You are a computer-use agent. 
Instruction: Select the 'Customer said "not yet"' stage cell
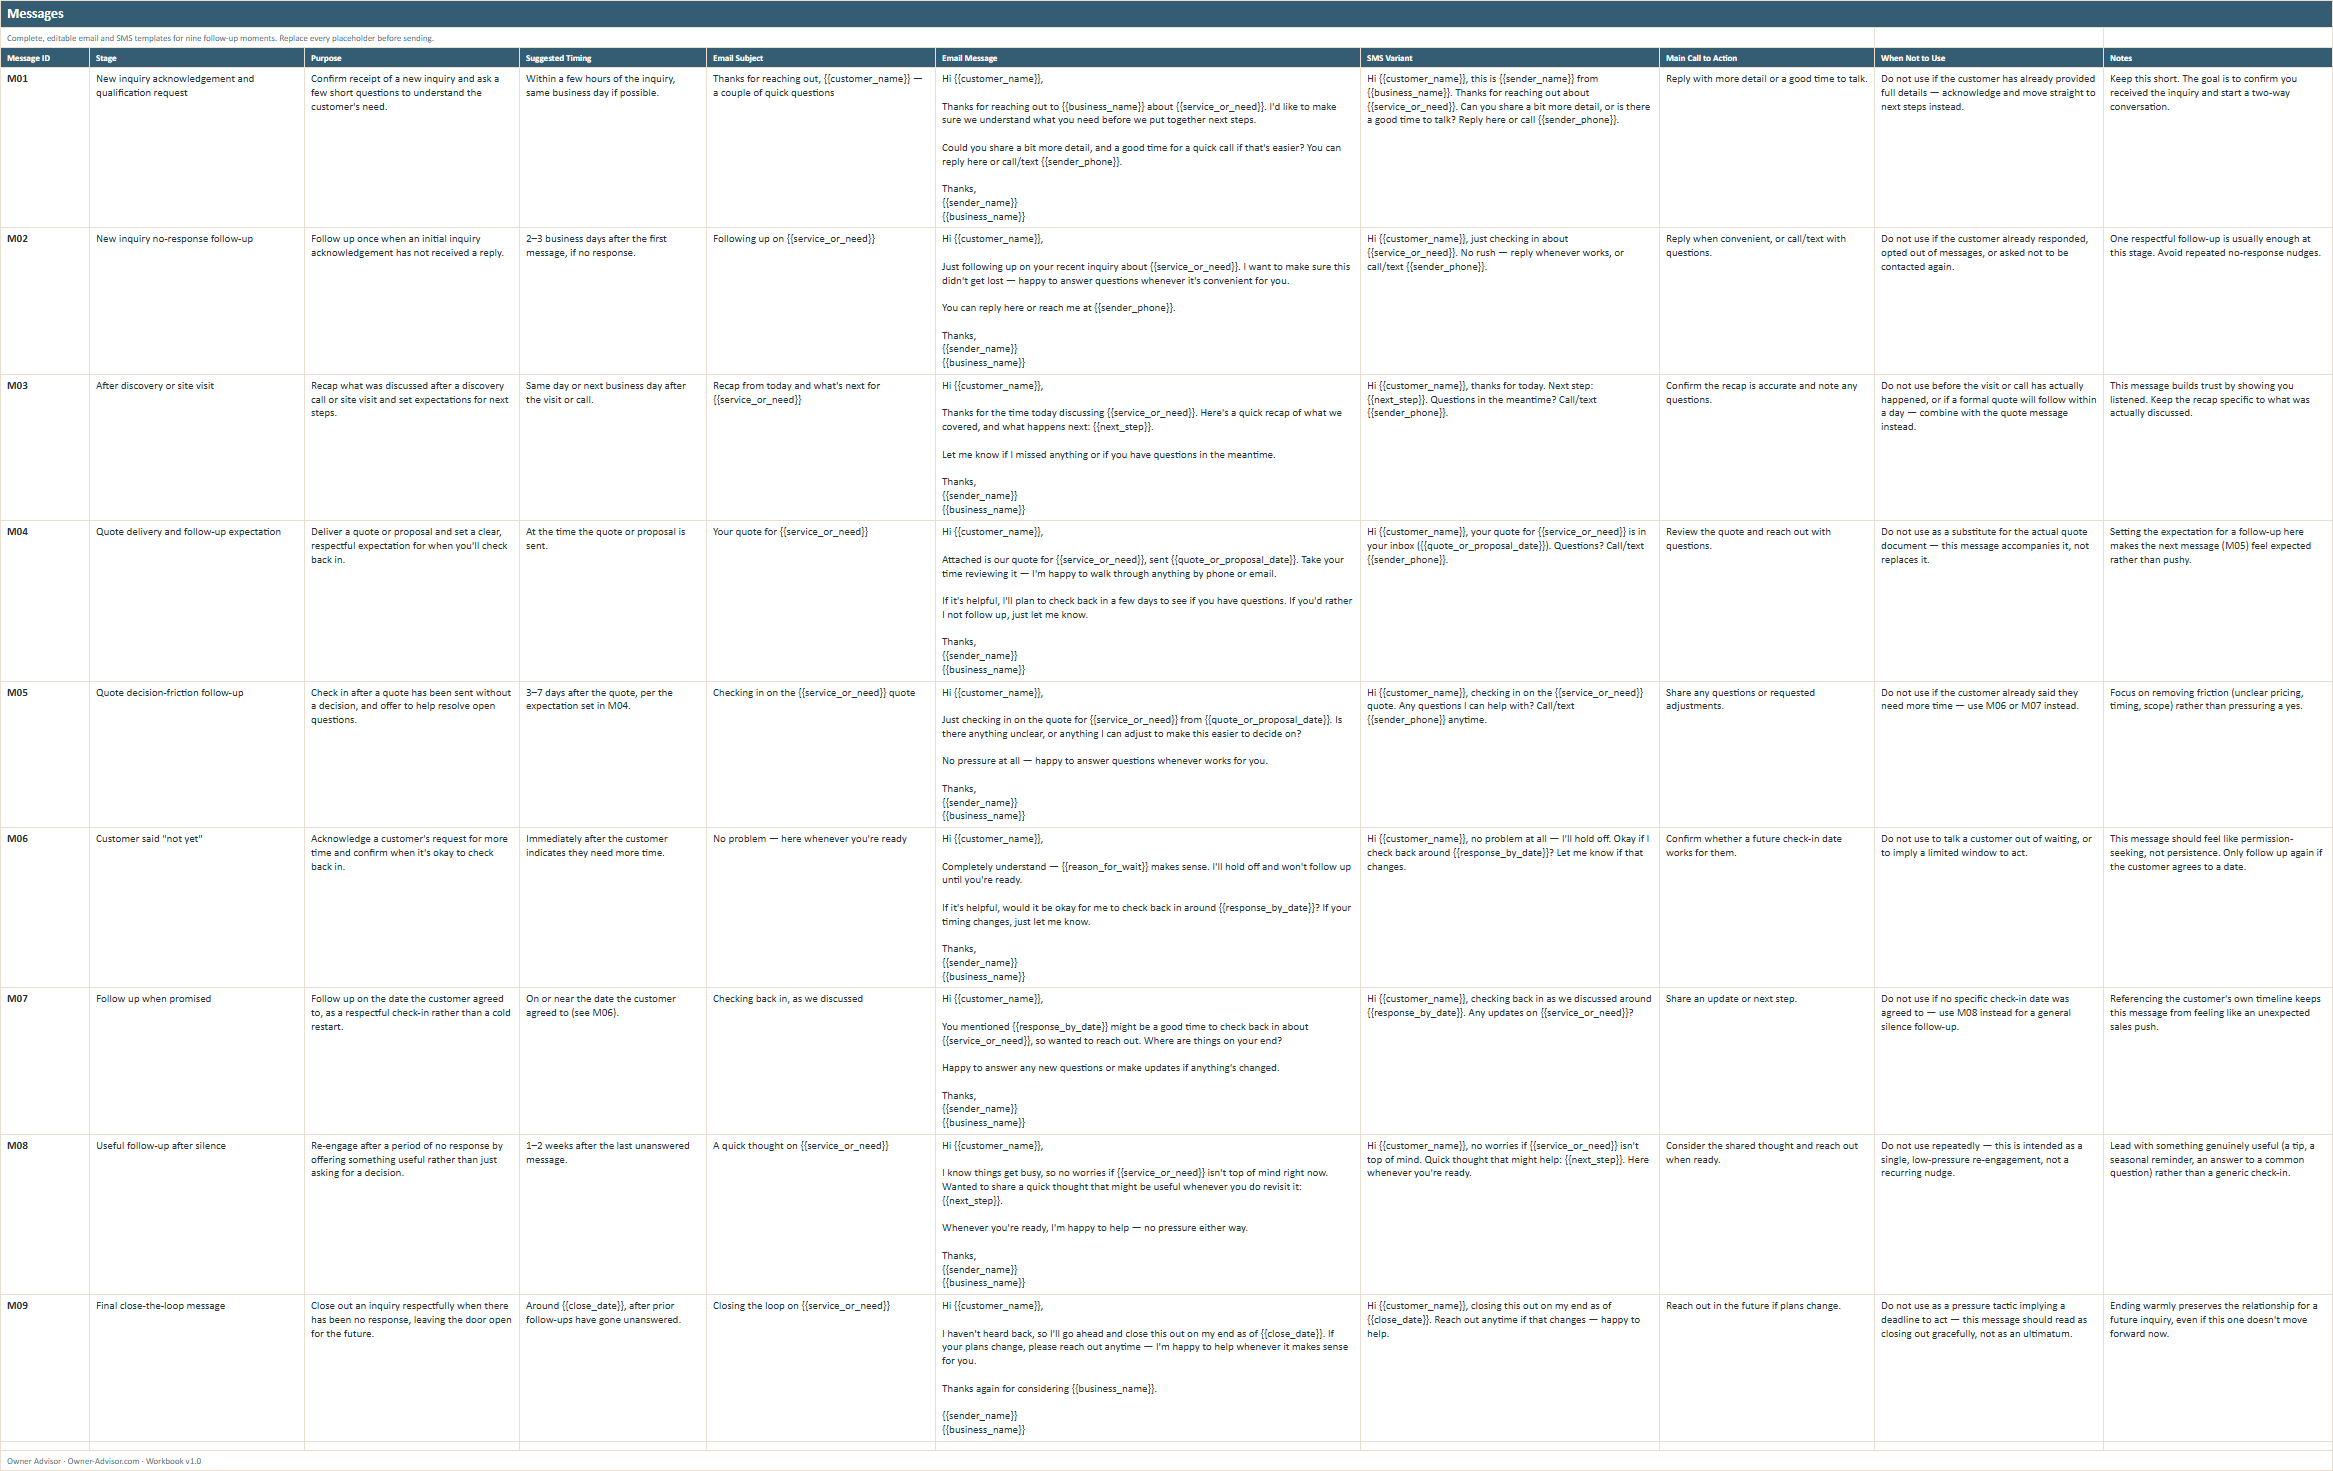click(197, 907)
